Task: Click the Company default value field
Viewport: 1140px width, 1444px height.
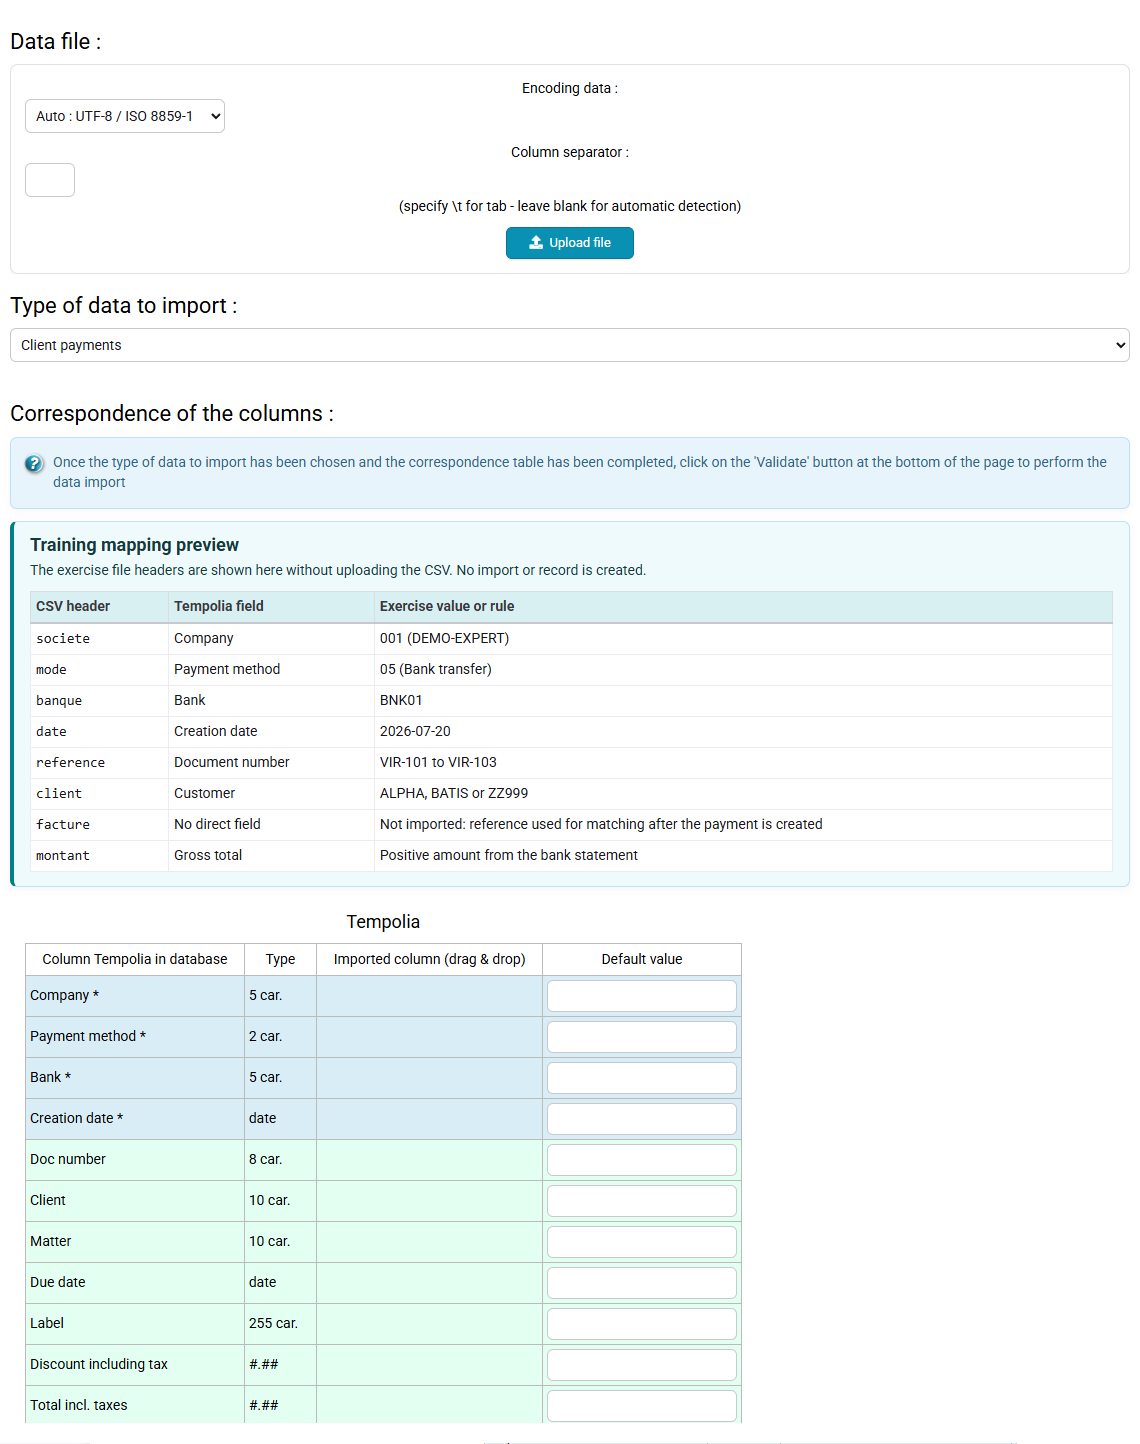Action: pyautogui.click(x=642, y=996)
